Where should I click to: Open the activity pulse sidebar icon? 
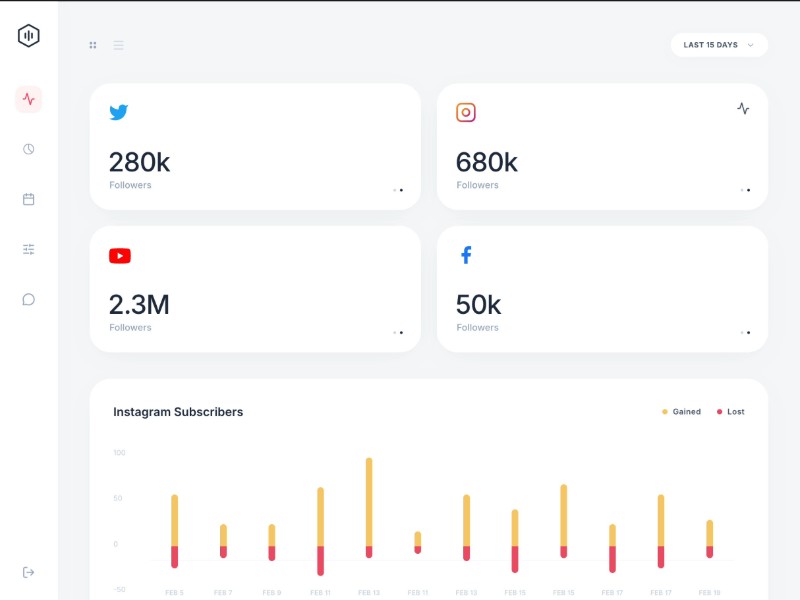(x=29, y=99)
